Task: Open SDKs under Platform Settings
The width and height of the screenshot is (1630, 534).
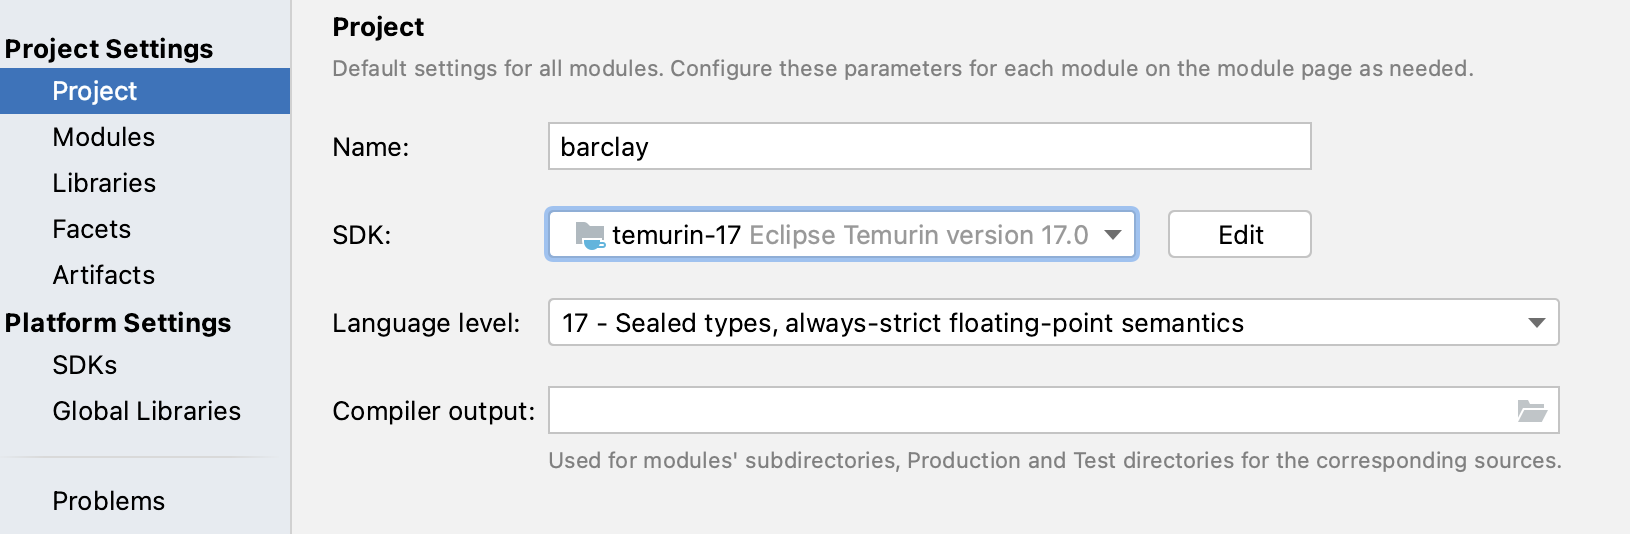Action: coord(85,365)
